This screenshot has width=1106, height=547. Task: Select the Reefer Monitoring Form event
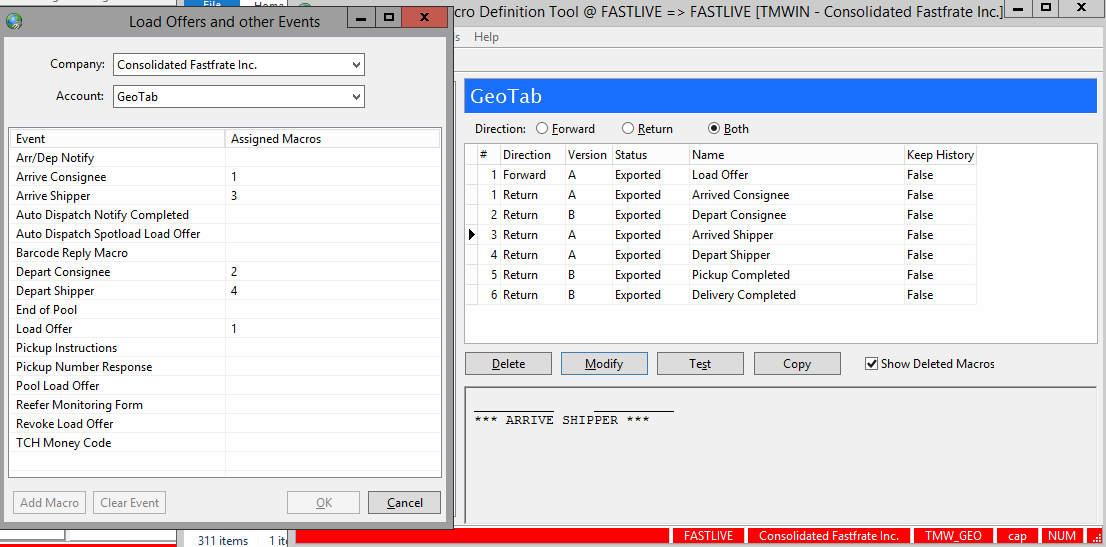[x=225, y=405]
